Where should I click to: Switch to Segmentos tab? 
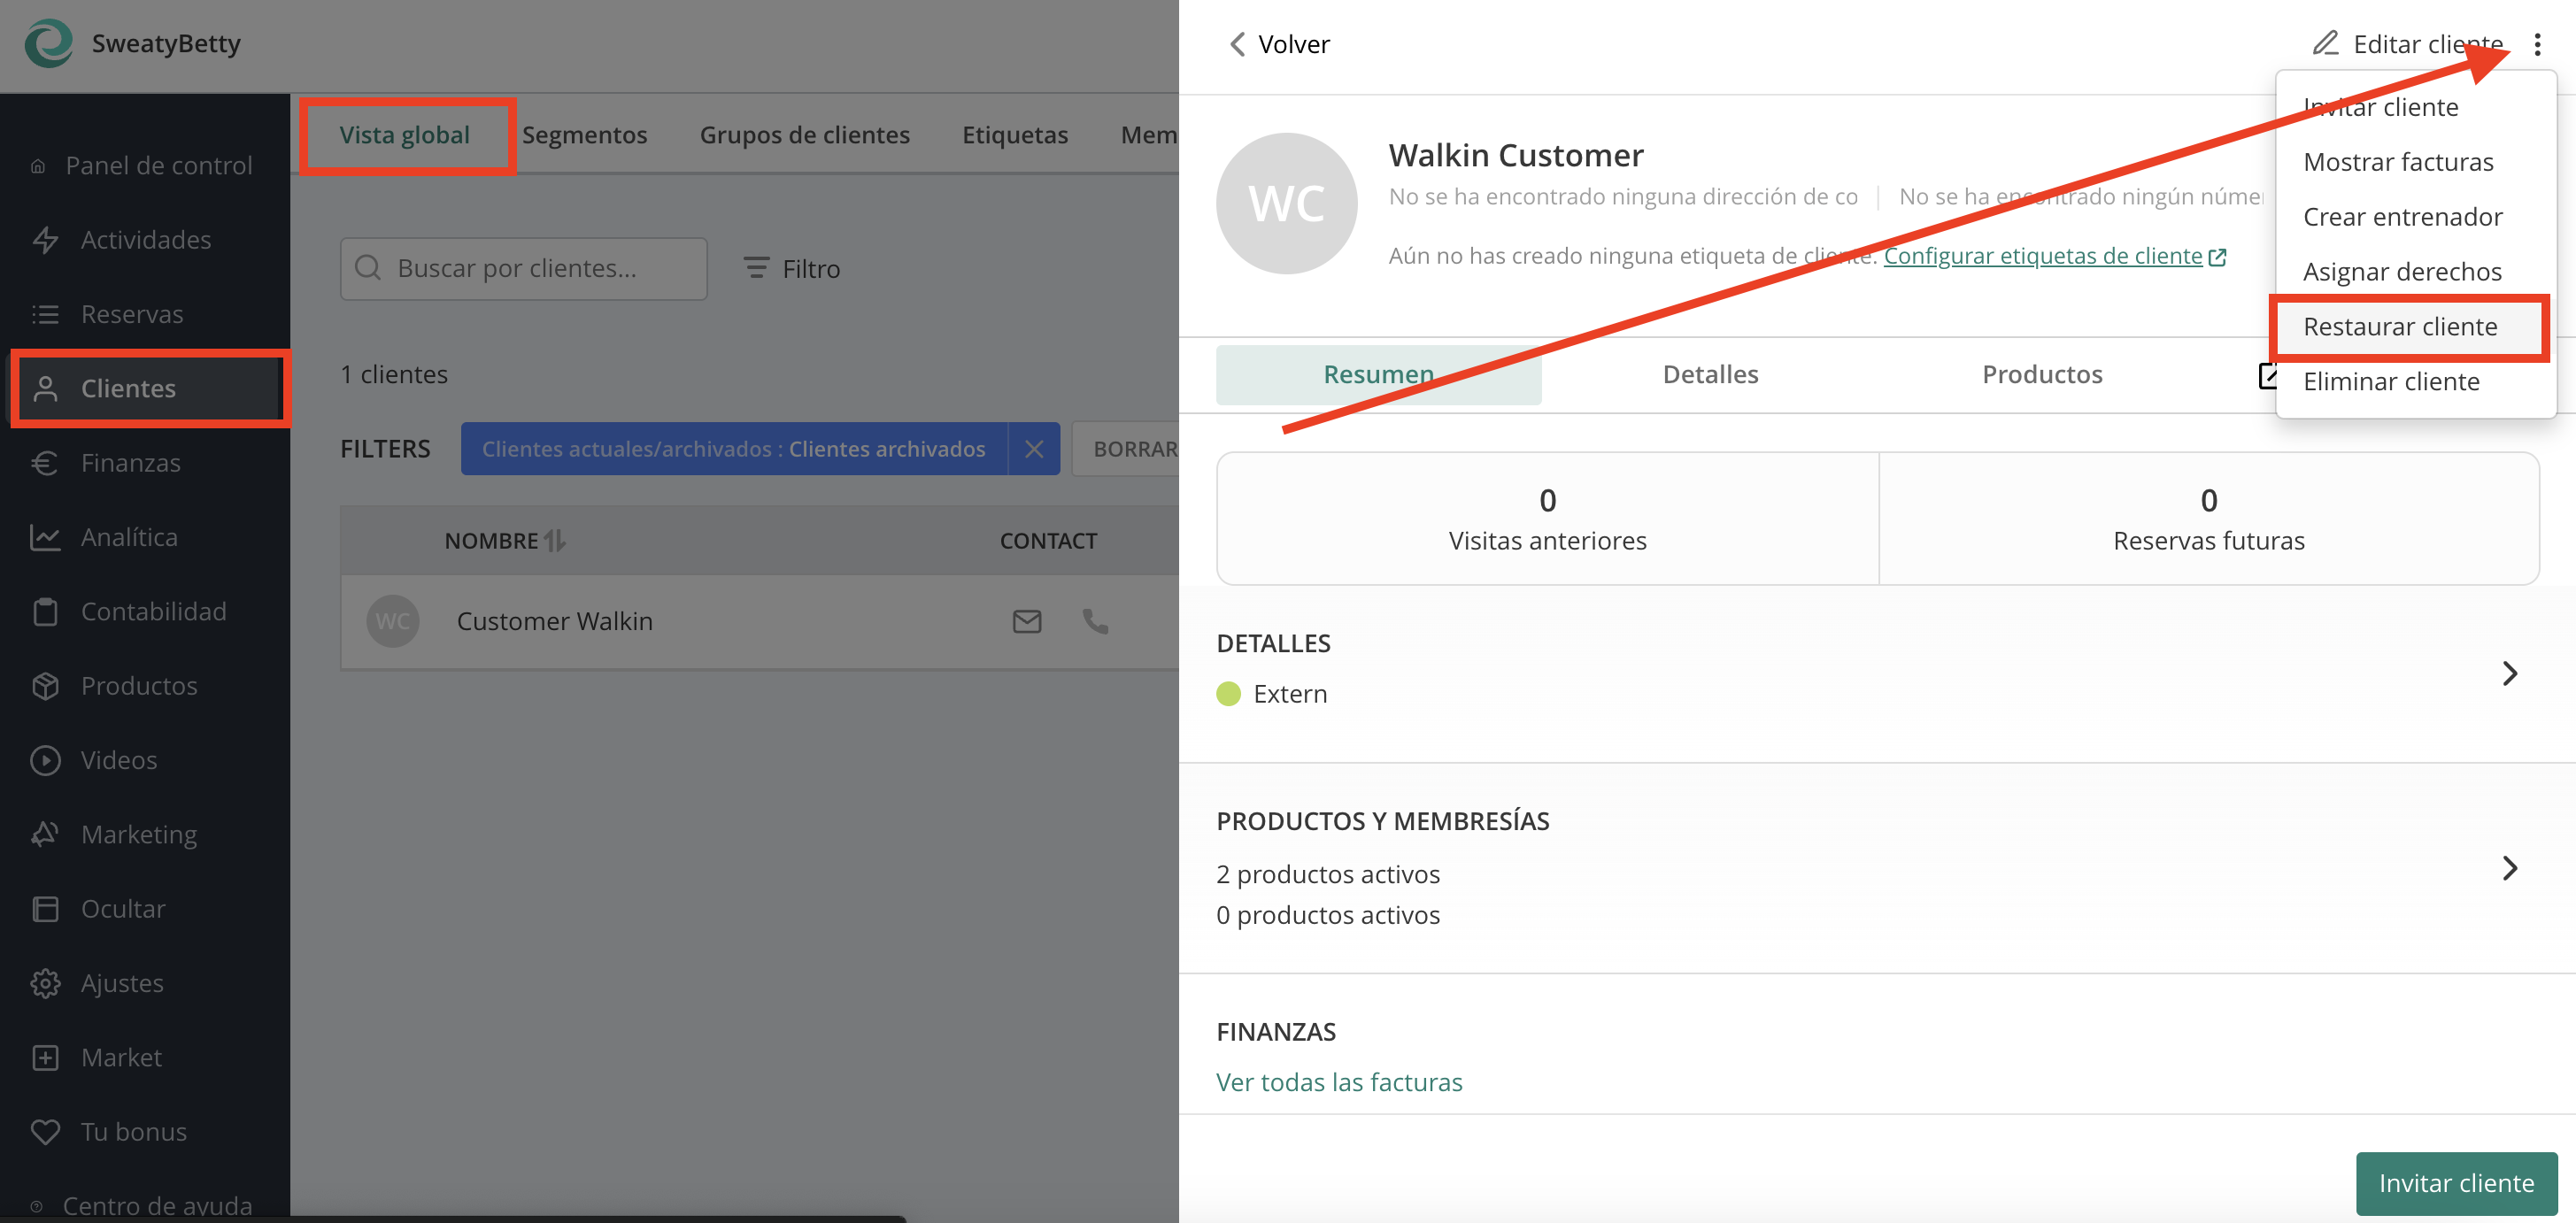pyautogui.click(x=585, y=135)
